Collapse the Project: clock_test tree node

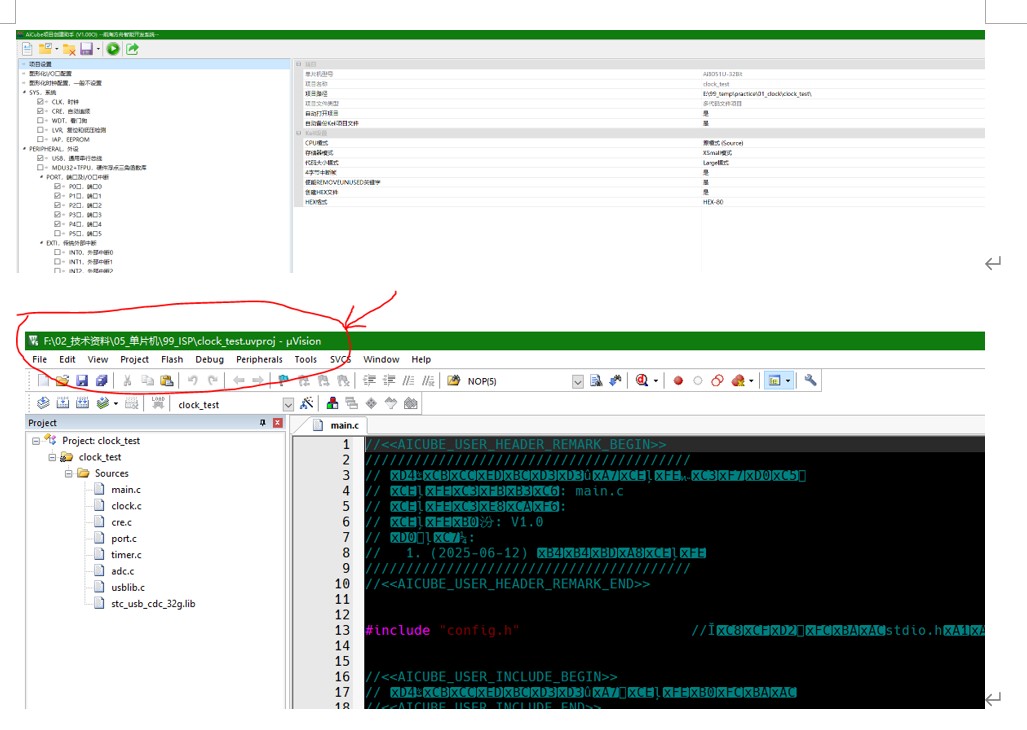click(35, 441)
